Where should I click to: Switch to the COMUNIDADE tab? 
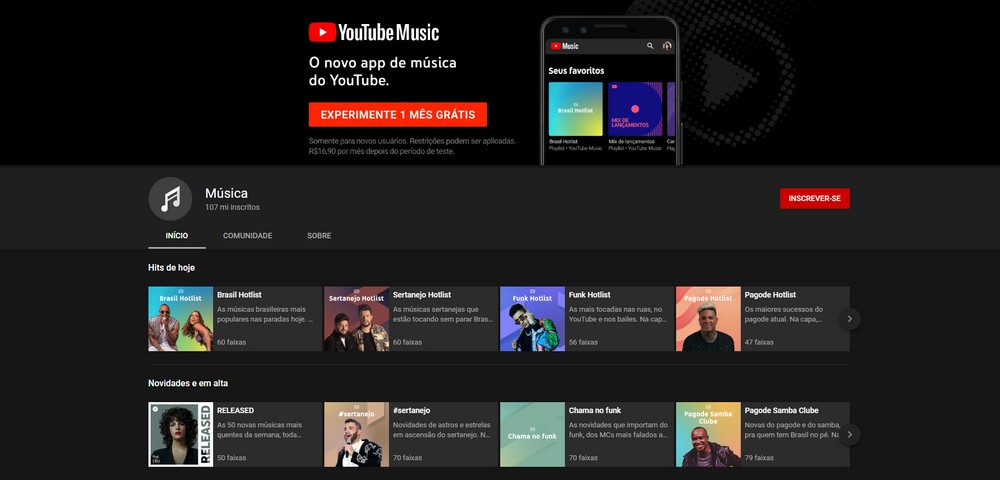click(x=247, y=236)
